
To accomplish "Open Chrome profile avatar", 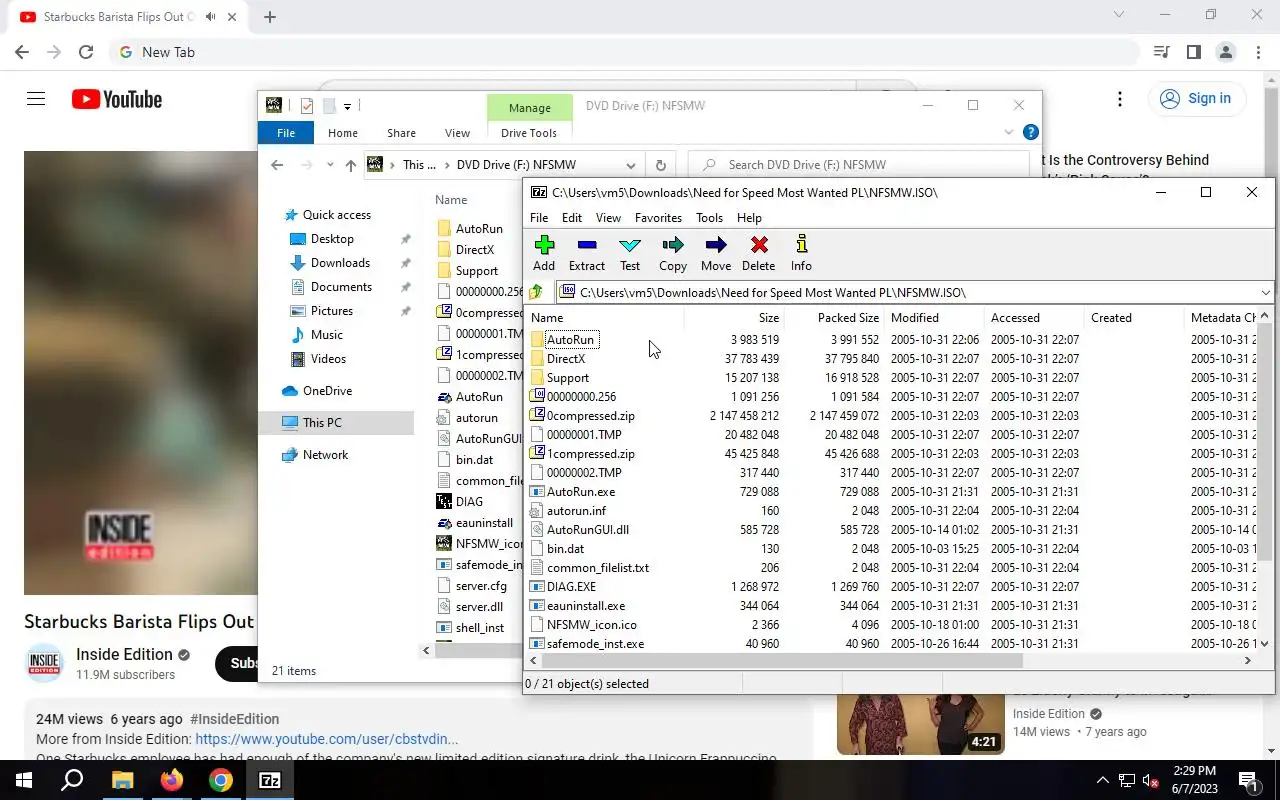I will [x=1226, y=52].
